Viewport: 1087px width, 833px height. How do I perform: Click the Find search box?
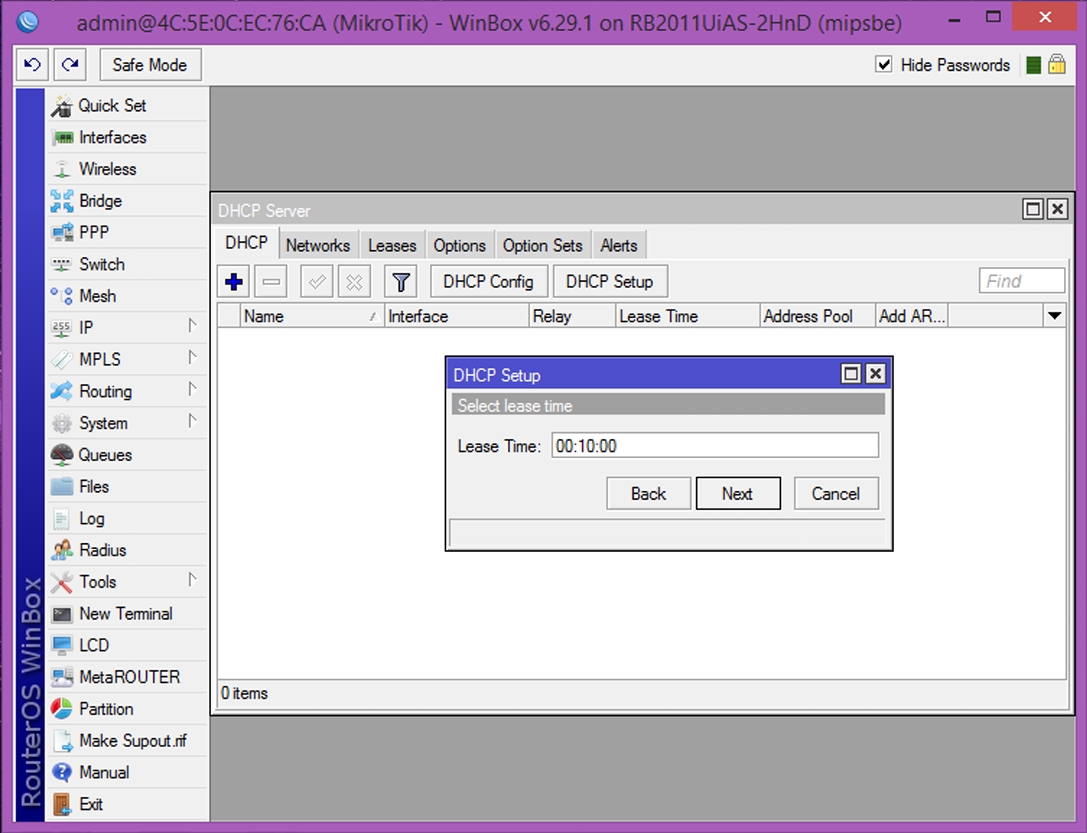[x=1022, y=281]
